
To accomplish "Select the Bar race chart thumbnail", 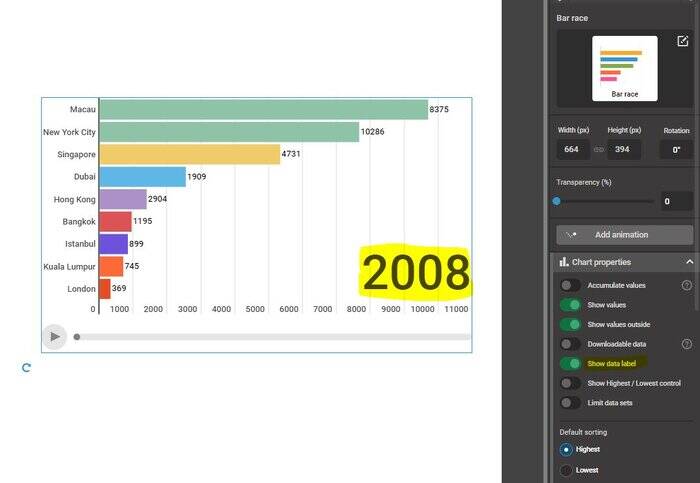I will point(624,68).
